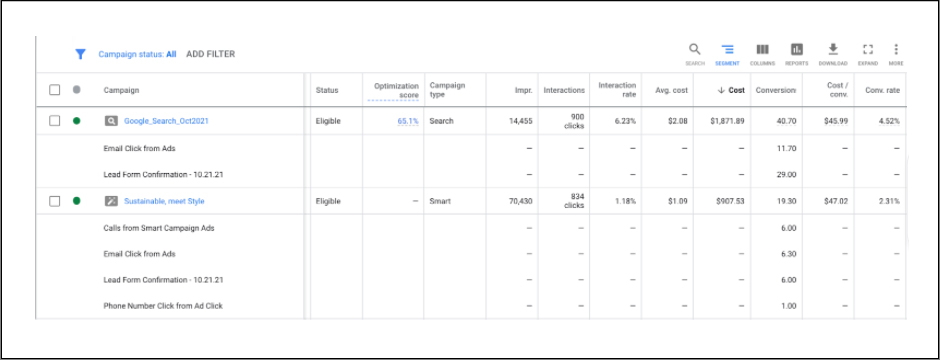Viewport: 940px width, 360px height.
Task: Click the 11.70 conversions value
Action: point(786,149)
